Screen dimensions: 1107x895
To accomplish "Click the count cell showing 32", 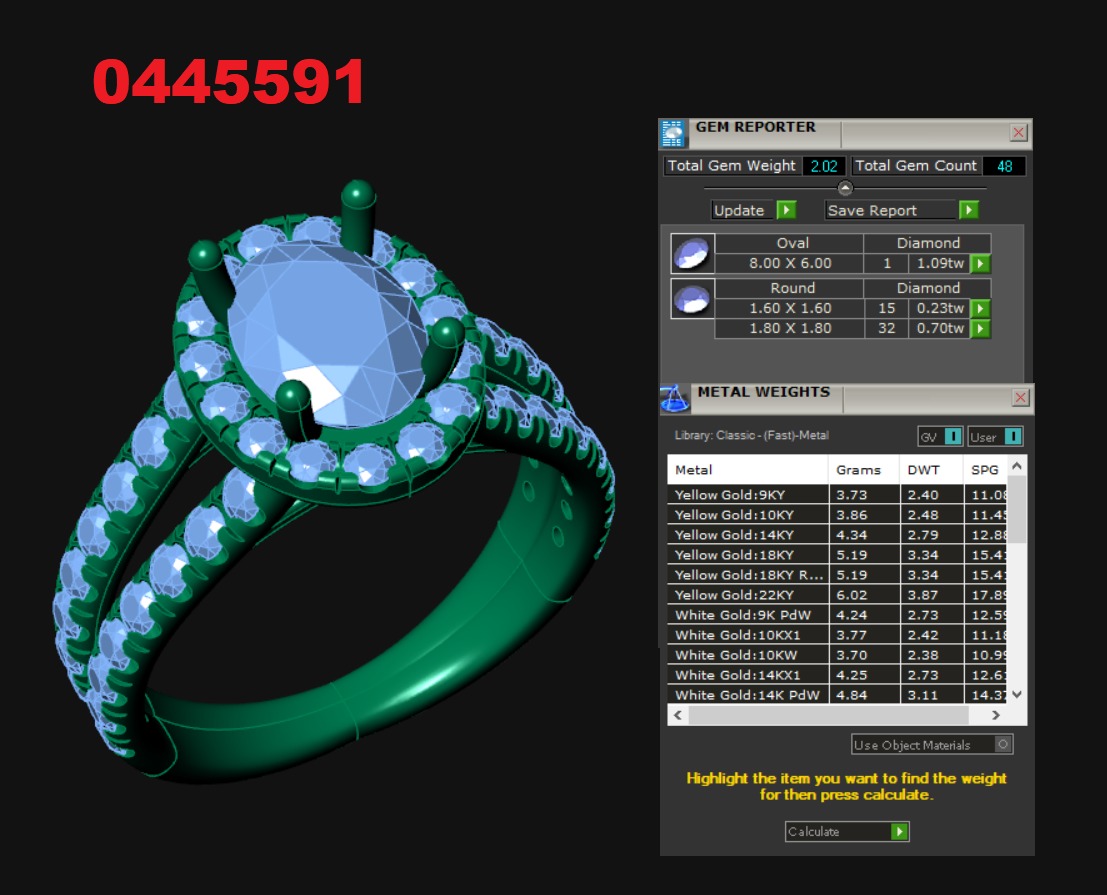I will [887, 328].
